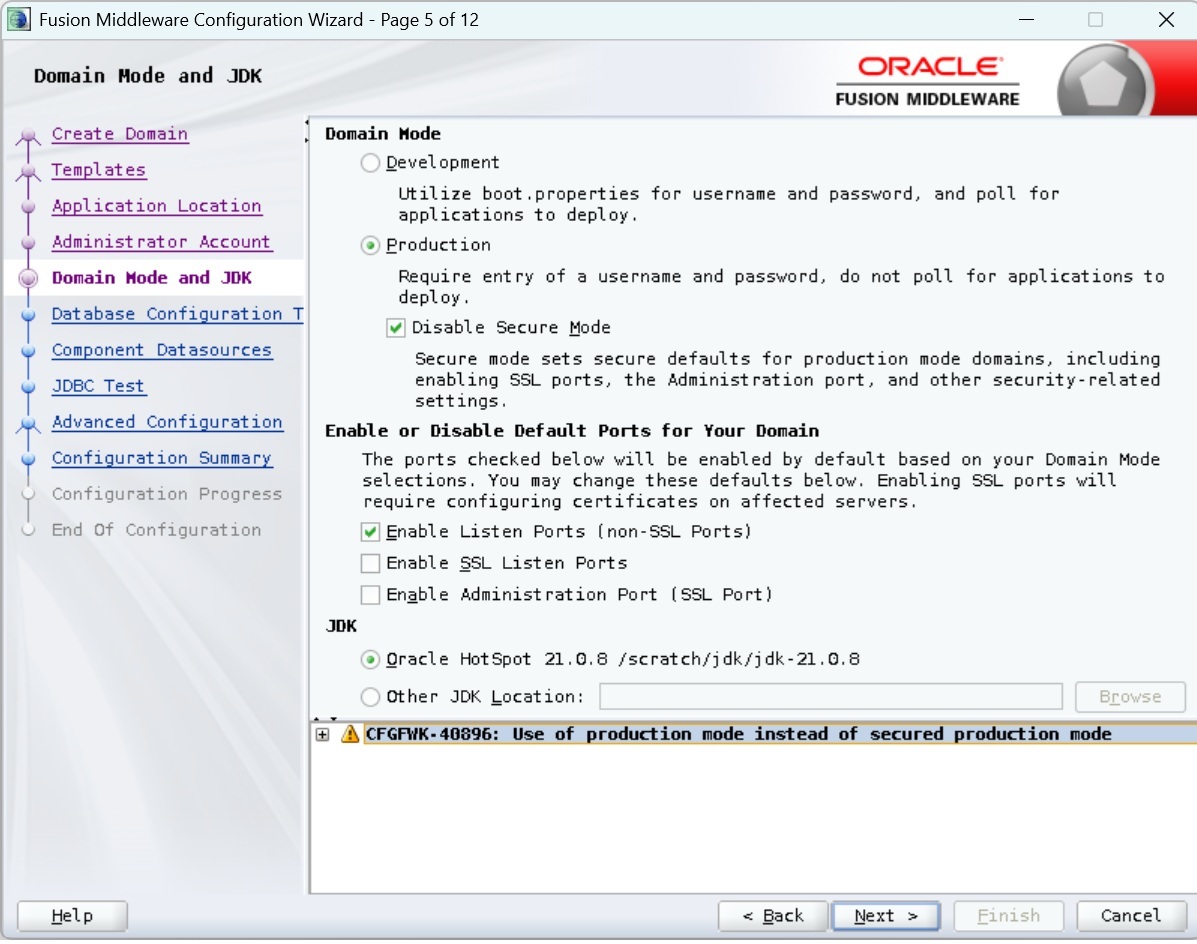1197x944 pixels.
Task: Jump to the Configuration Summary step
Action: click(162, 458)
